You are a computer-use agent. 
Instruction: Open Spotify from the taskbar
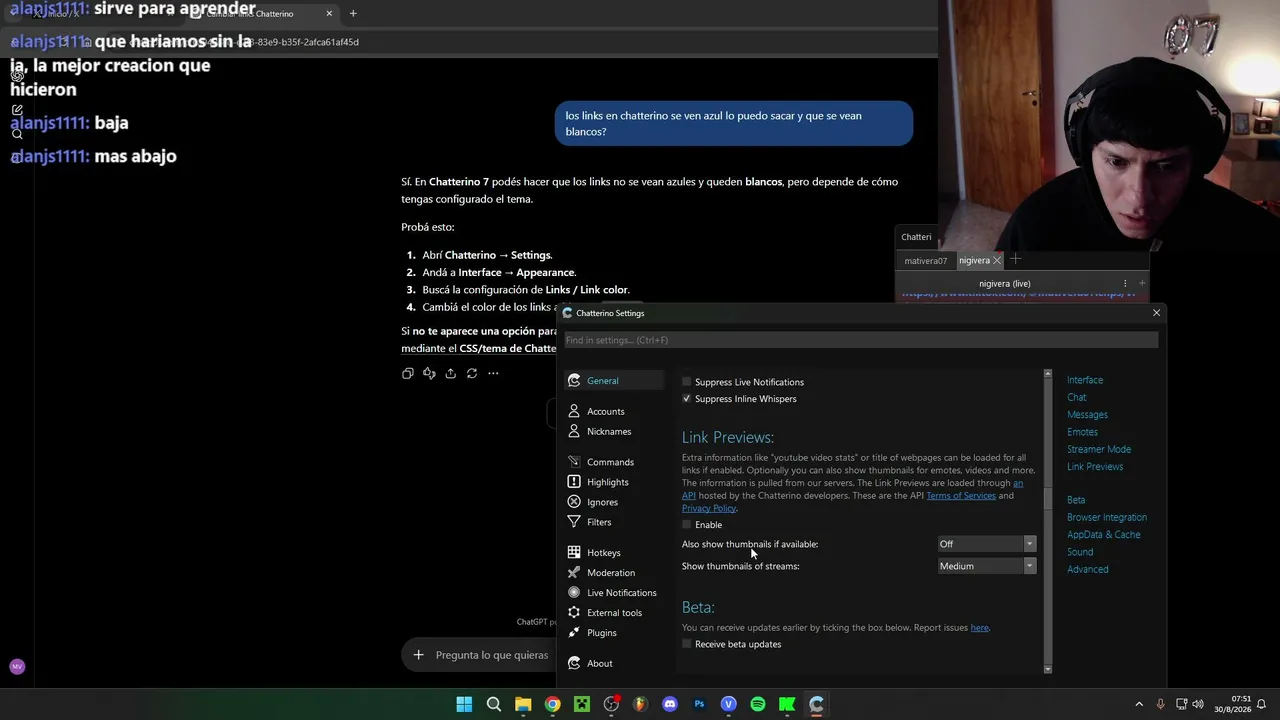(x=758, y=704)
